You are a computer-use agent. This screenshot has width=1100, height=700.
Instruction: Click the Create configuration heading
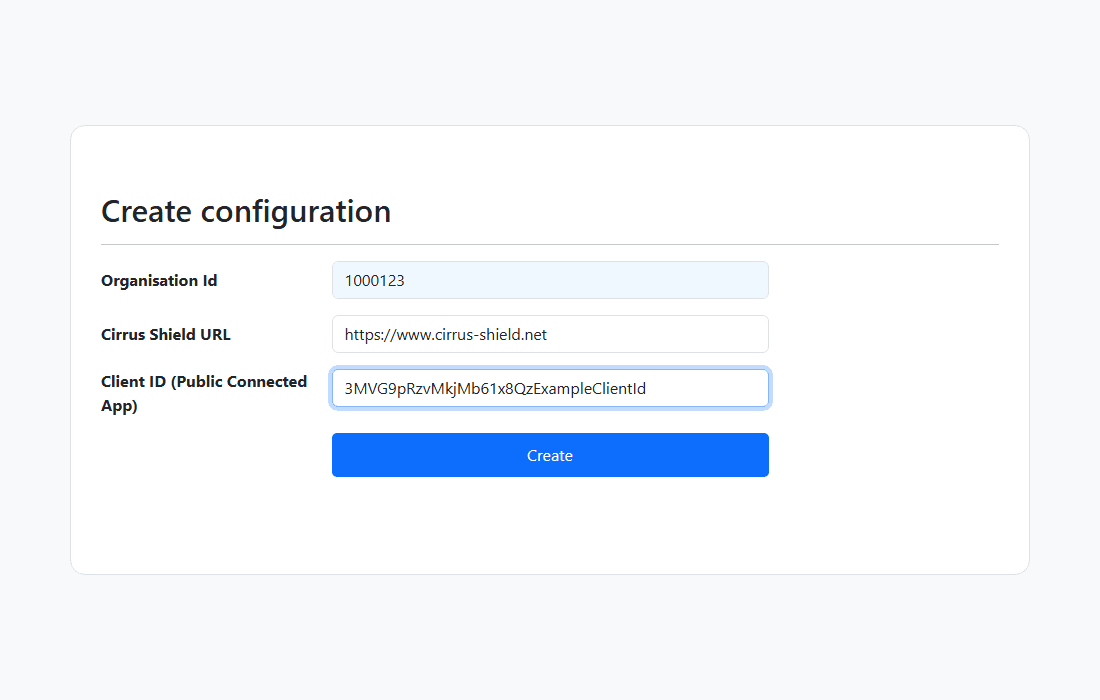pos(246,211)
